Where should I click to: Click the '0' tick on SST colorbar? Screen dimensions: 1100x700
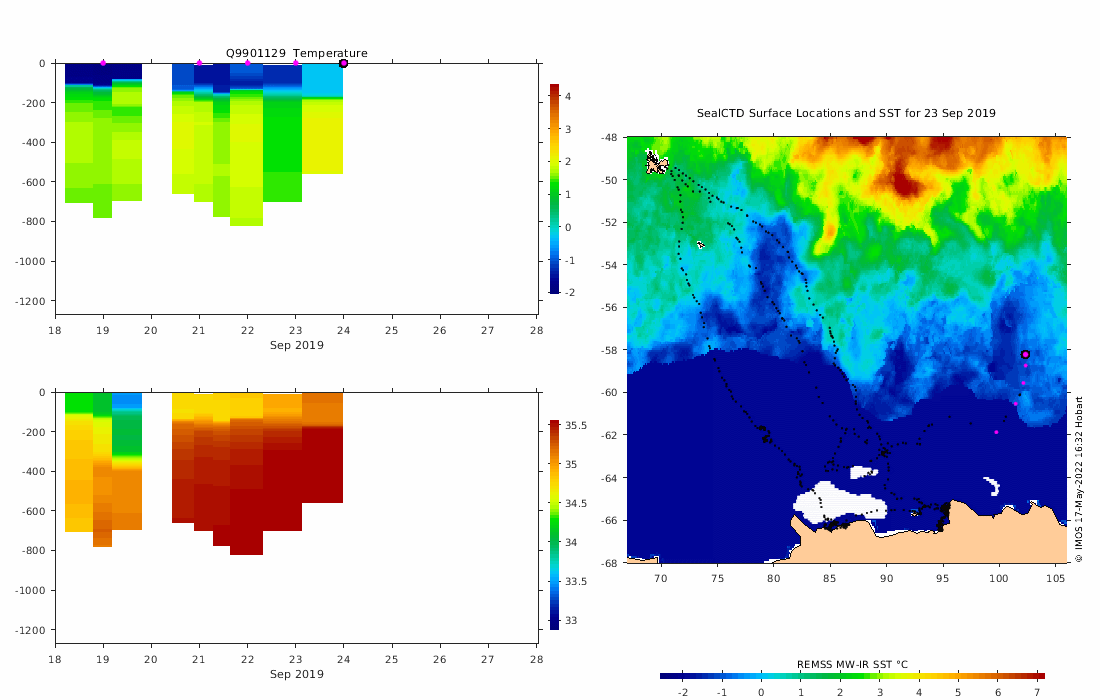pos(761,692)
